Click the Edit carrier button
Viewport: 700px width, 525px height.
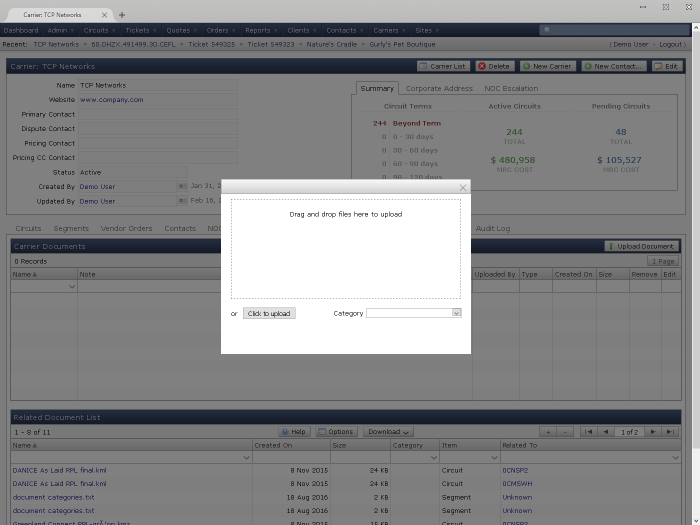[x=665, y=66]
